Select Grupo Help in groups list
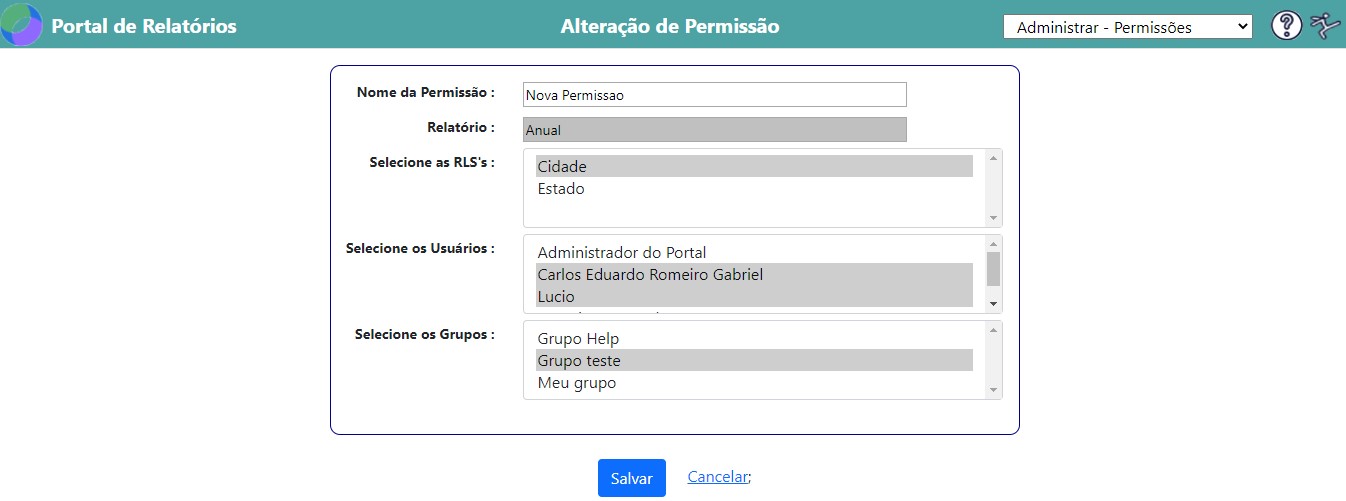Screen dimensions: 1346x501 tap(754, 339)
